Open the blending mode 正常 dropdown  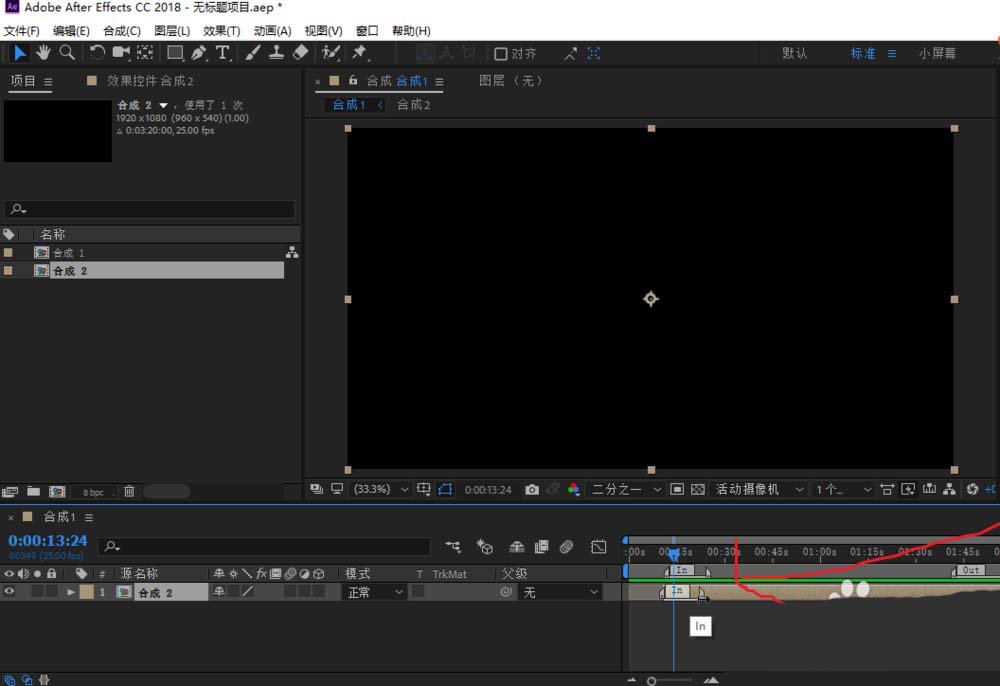pos(375,592)
